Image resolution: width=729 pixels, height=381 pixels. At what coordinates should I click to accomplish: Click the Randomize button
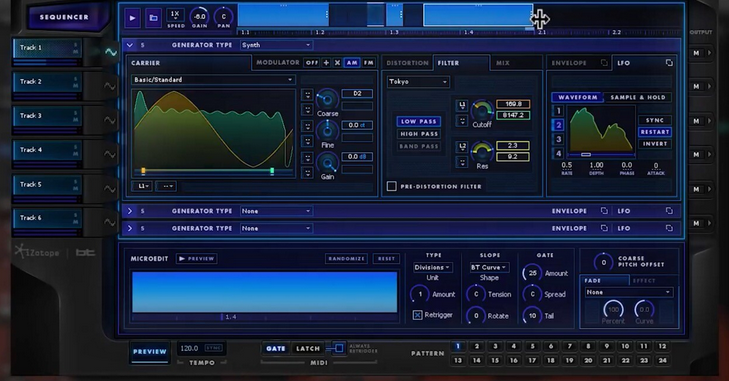(x=346, y=259)
